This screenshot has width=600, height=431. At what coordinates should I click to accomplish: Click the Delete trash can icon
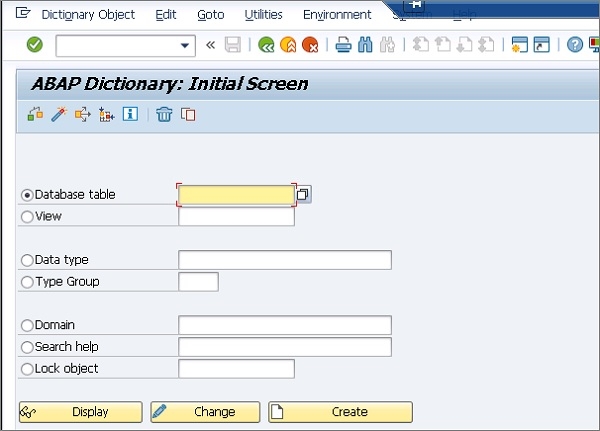pos(164,114)
